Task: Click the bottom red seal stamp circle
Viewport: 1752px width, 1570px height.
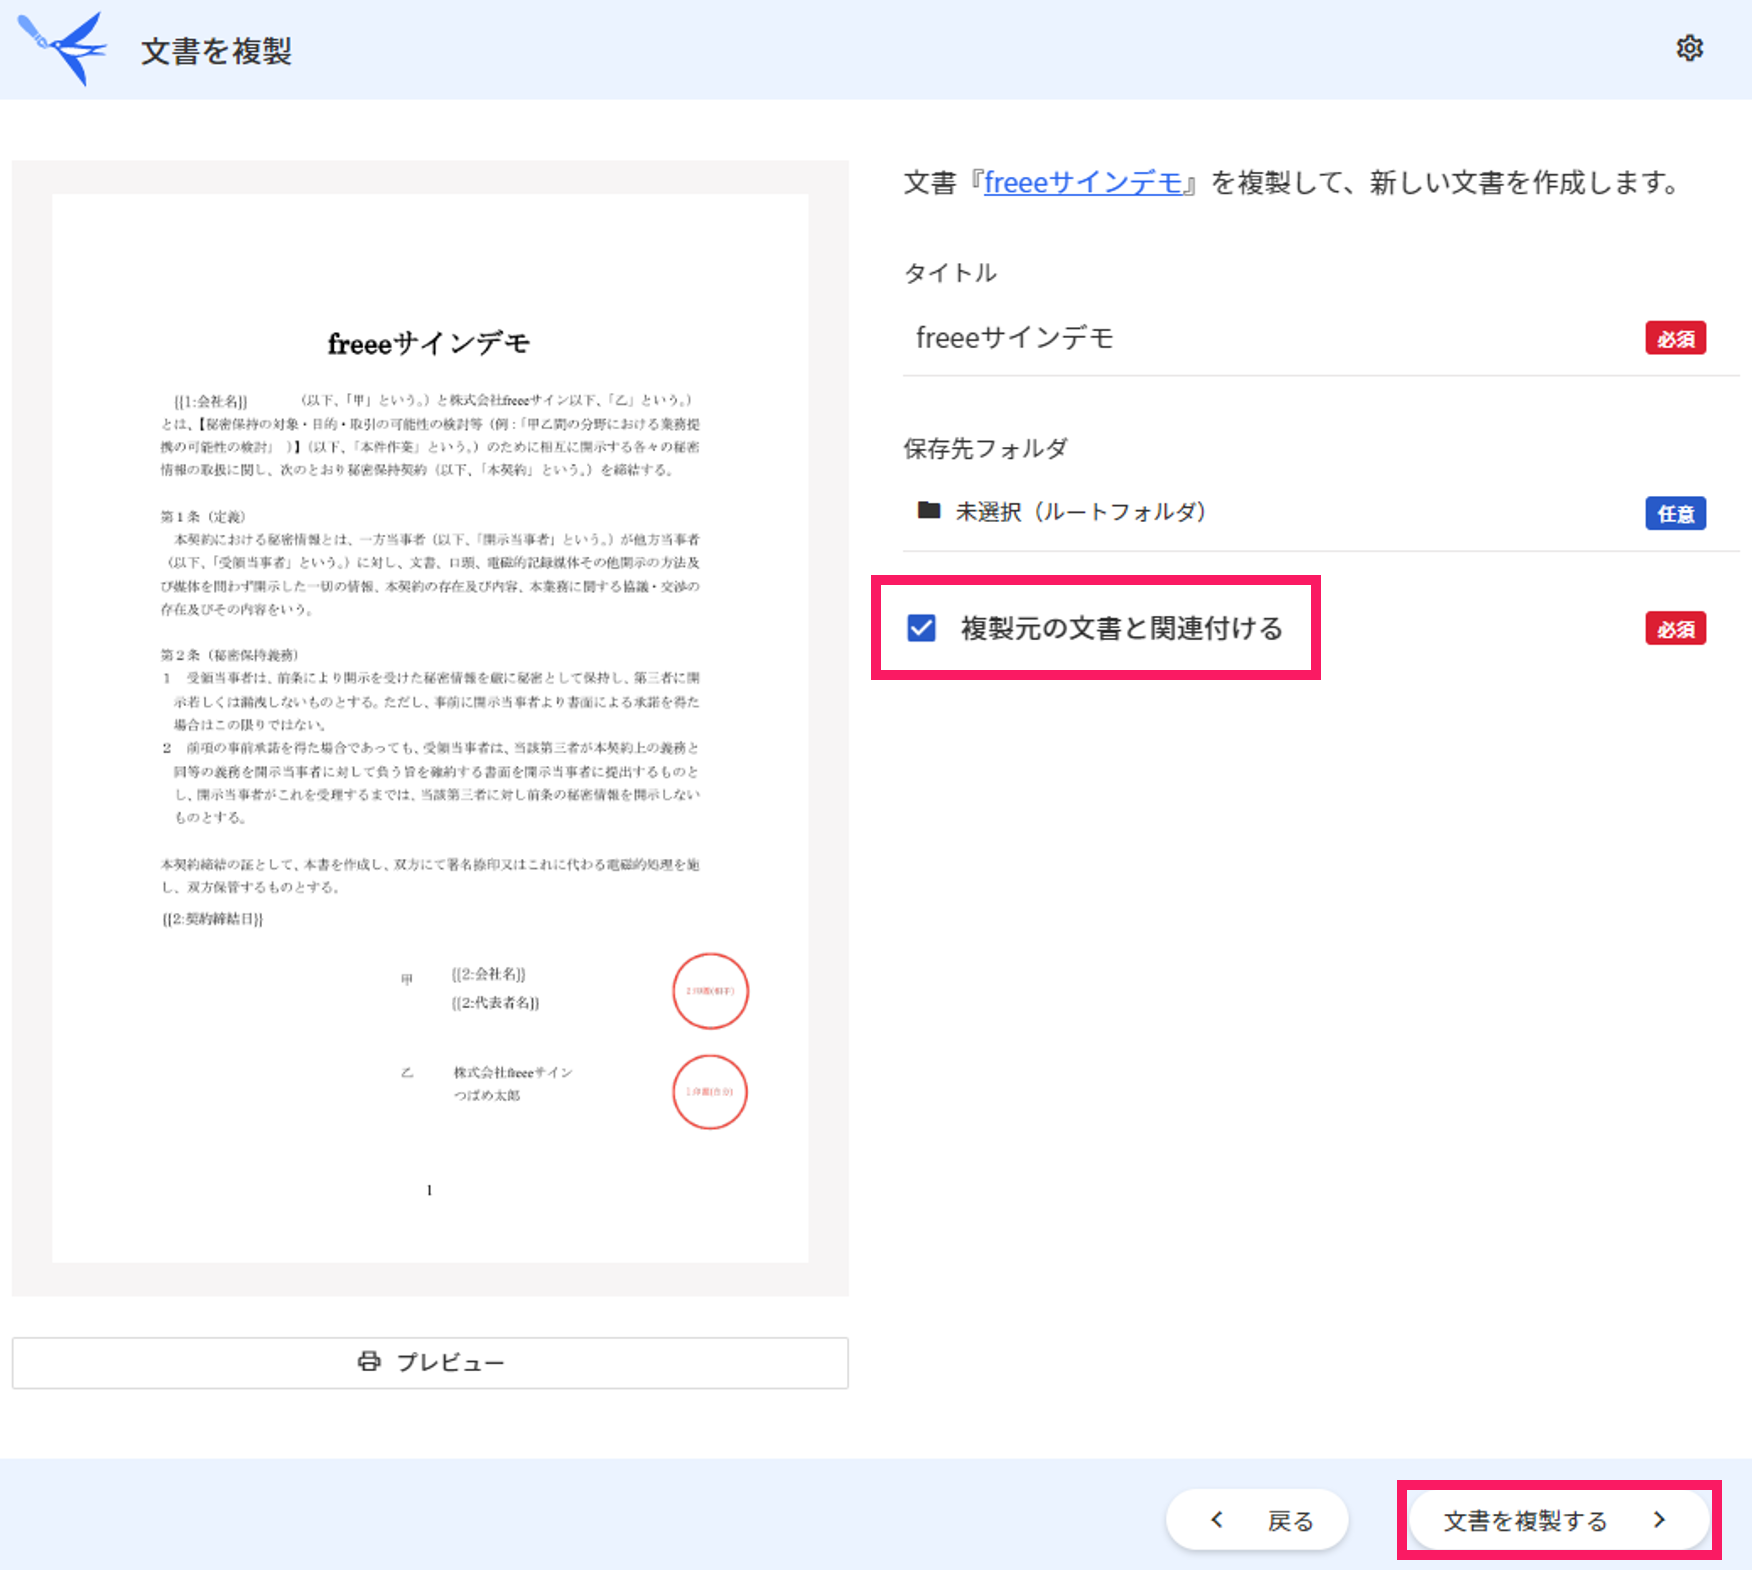Action: 710,1092
